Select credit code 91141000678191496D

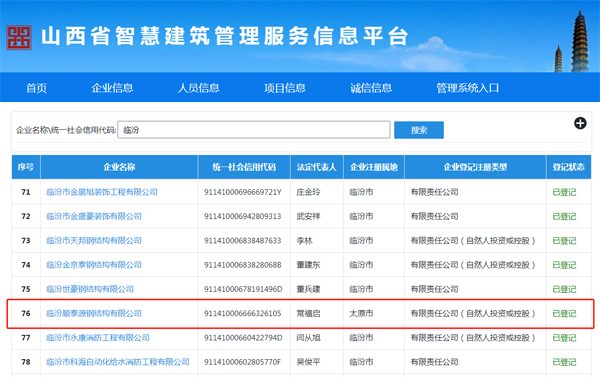pos(243,289)
